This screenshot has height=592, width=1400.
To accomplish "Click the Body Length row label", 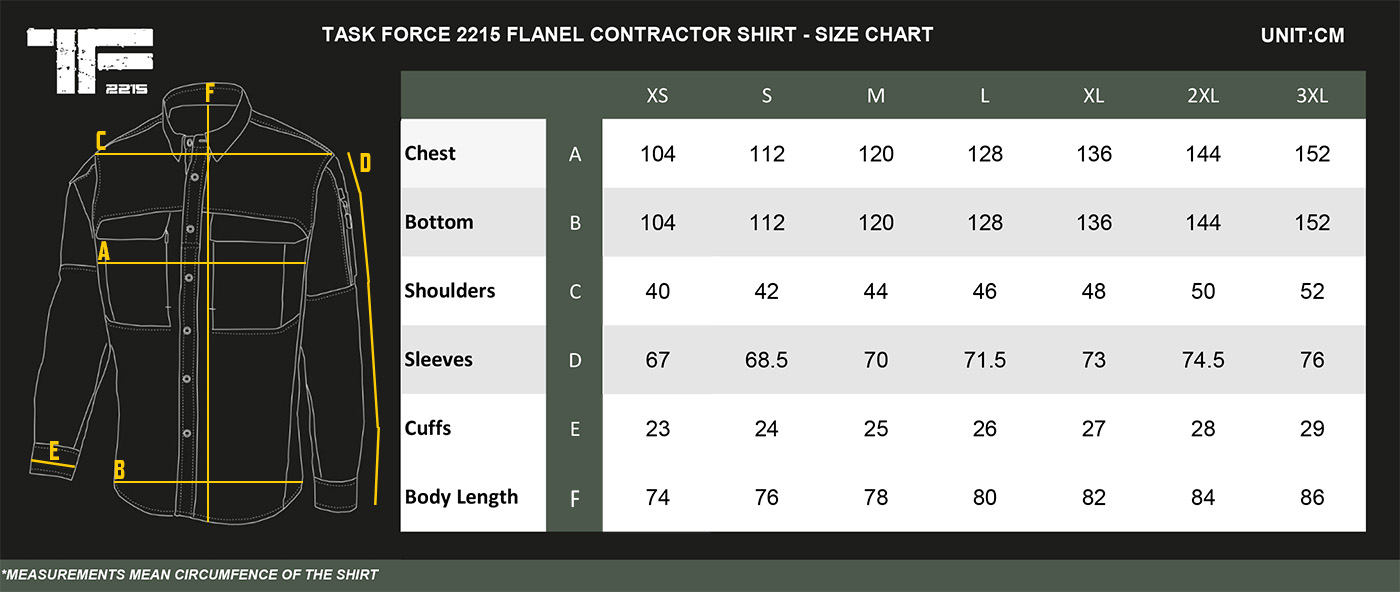I will (461, 497).
